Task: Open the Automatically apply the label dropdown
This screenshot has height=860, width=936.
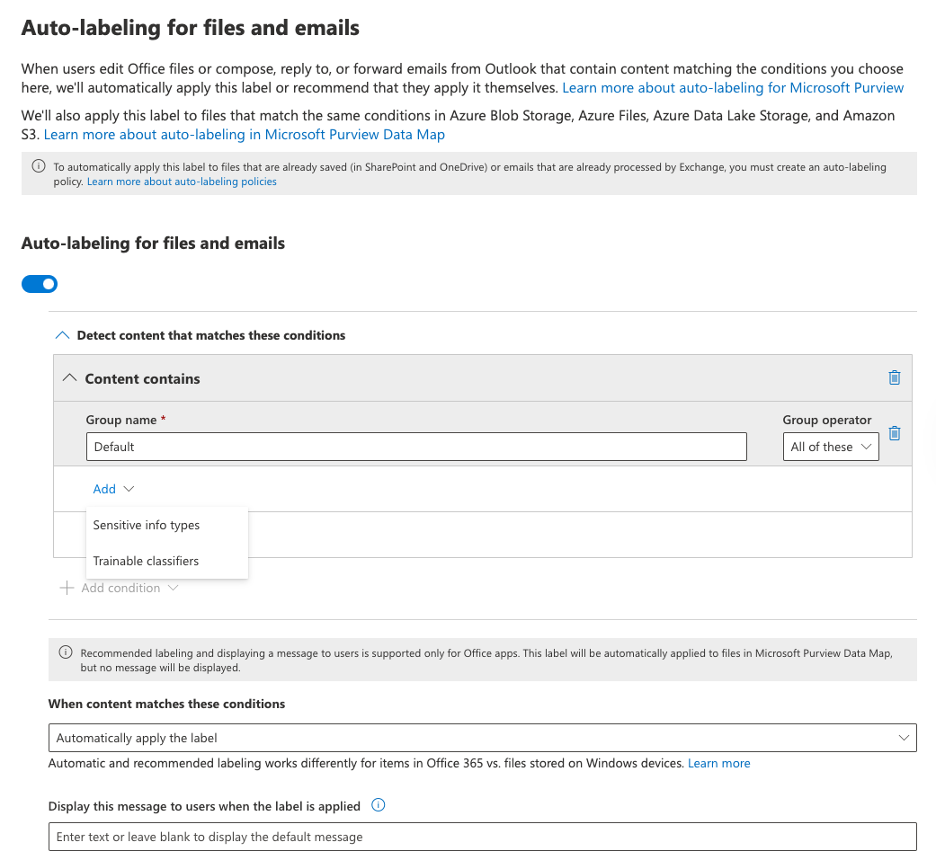Action: tap(482, 738)
